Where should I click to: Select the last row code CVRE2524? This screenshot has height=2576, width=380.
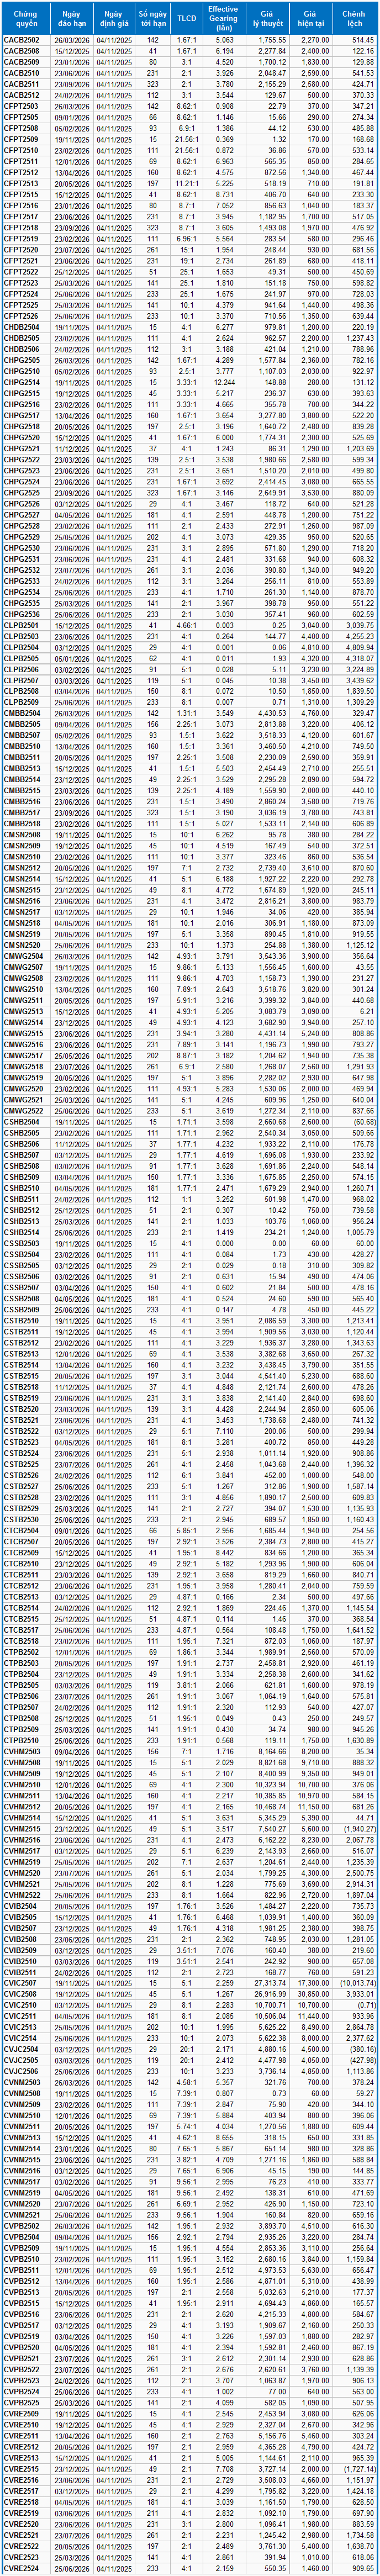22,2568
